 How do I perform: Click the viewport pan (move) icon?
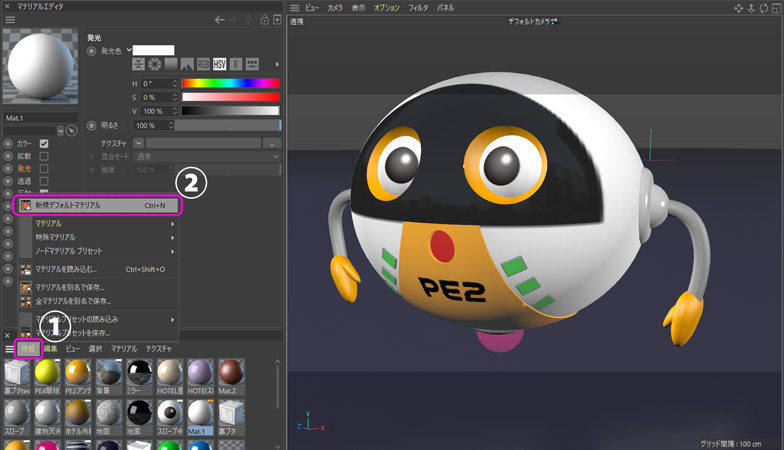pyautogui.click(x=738, y=7)
